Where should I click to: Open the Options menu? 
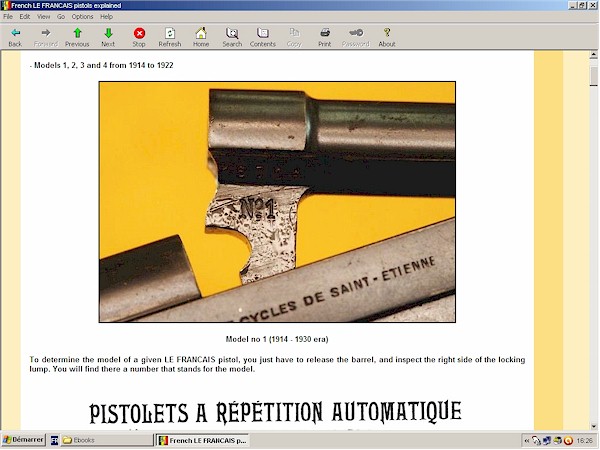point(82,16)
